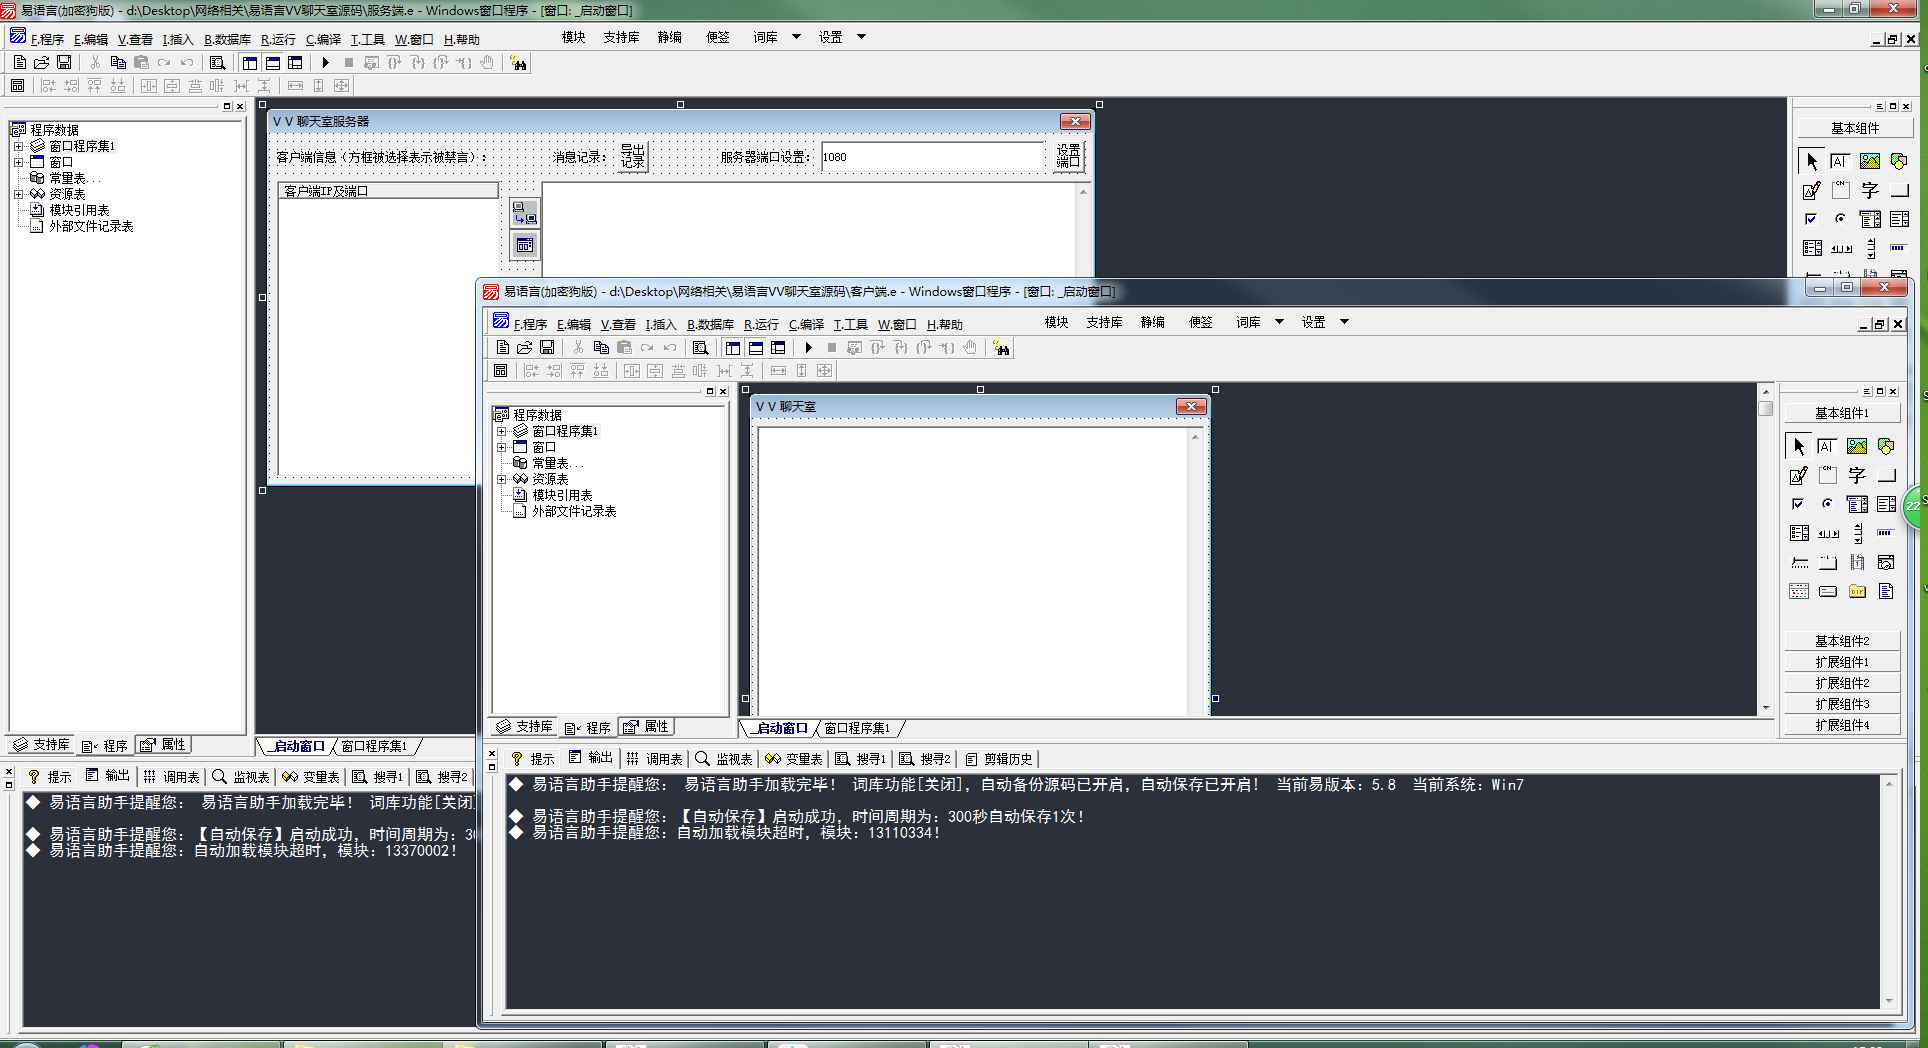Click New file icon in client window toolbar
The height and width of the screenshot is (1048, 1928).
pos(503,347)
